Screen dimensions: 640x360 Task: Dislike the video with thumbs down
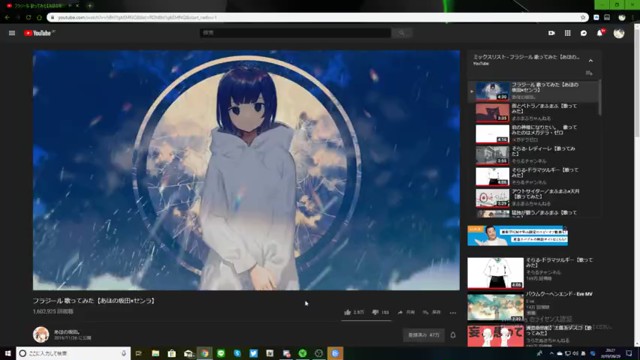pyautogui.click(x=380, y=312)
